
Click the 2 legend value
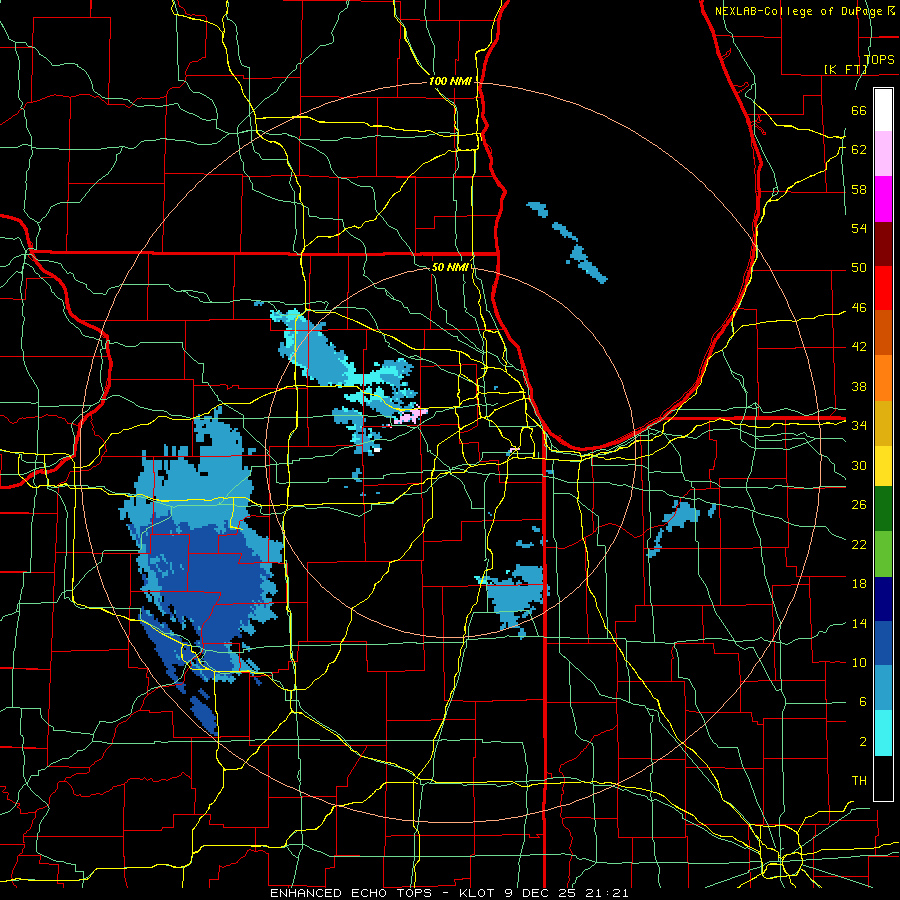(862, 741)
